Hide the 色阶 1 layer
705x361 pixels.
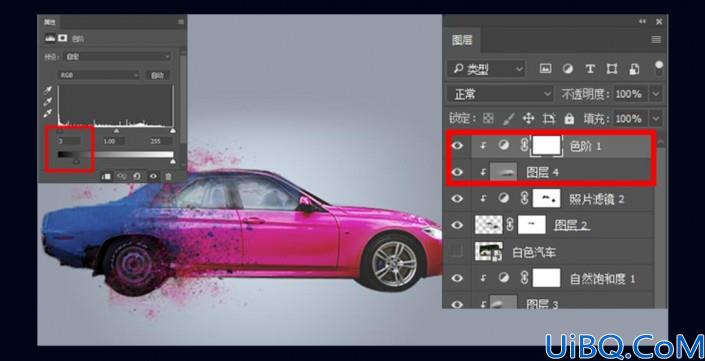tap(457, 146)
